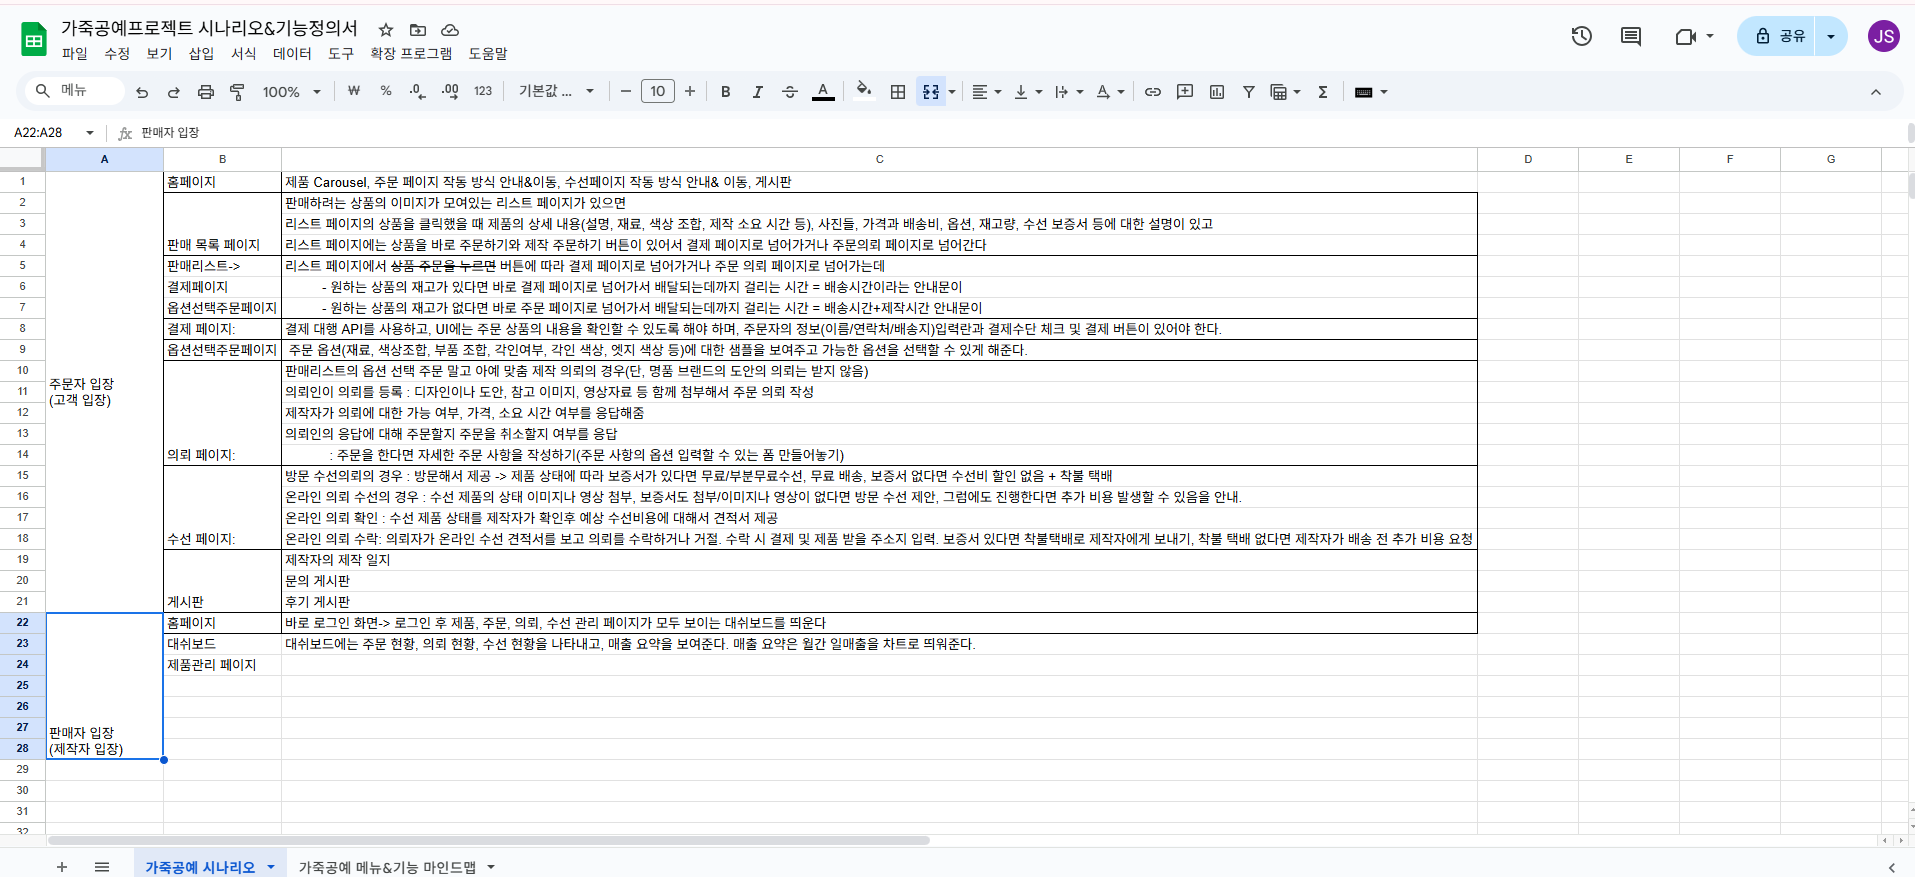The height and width of the screenshot is (877, 1915).
Task: Open the fill color picker
Action: (x=864, y=91)
